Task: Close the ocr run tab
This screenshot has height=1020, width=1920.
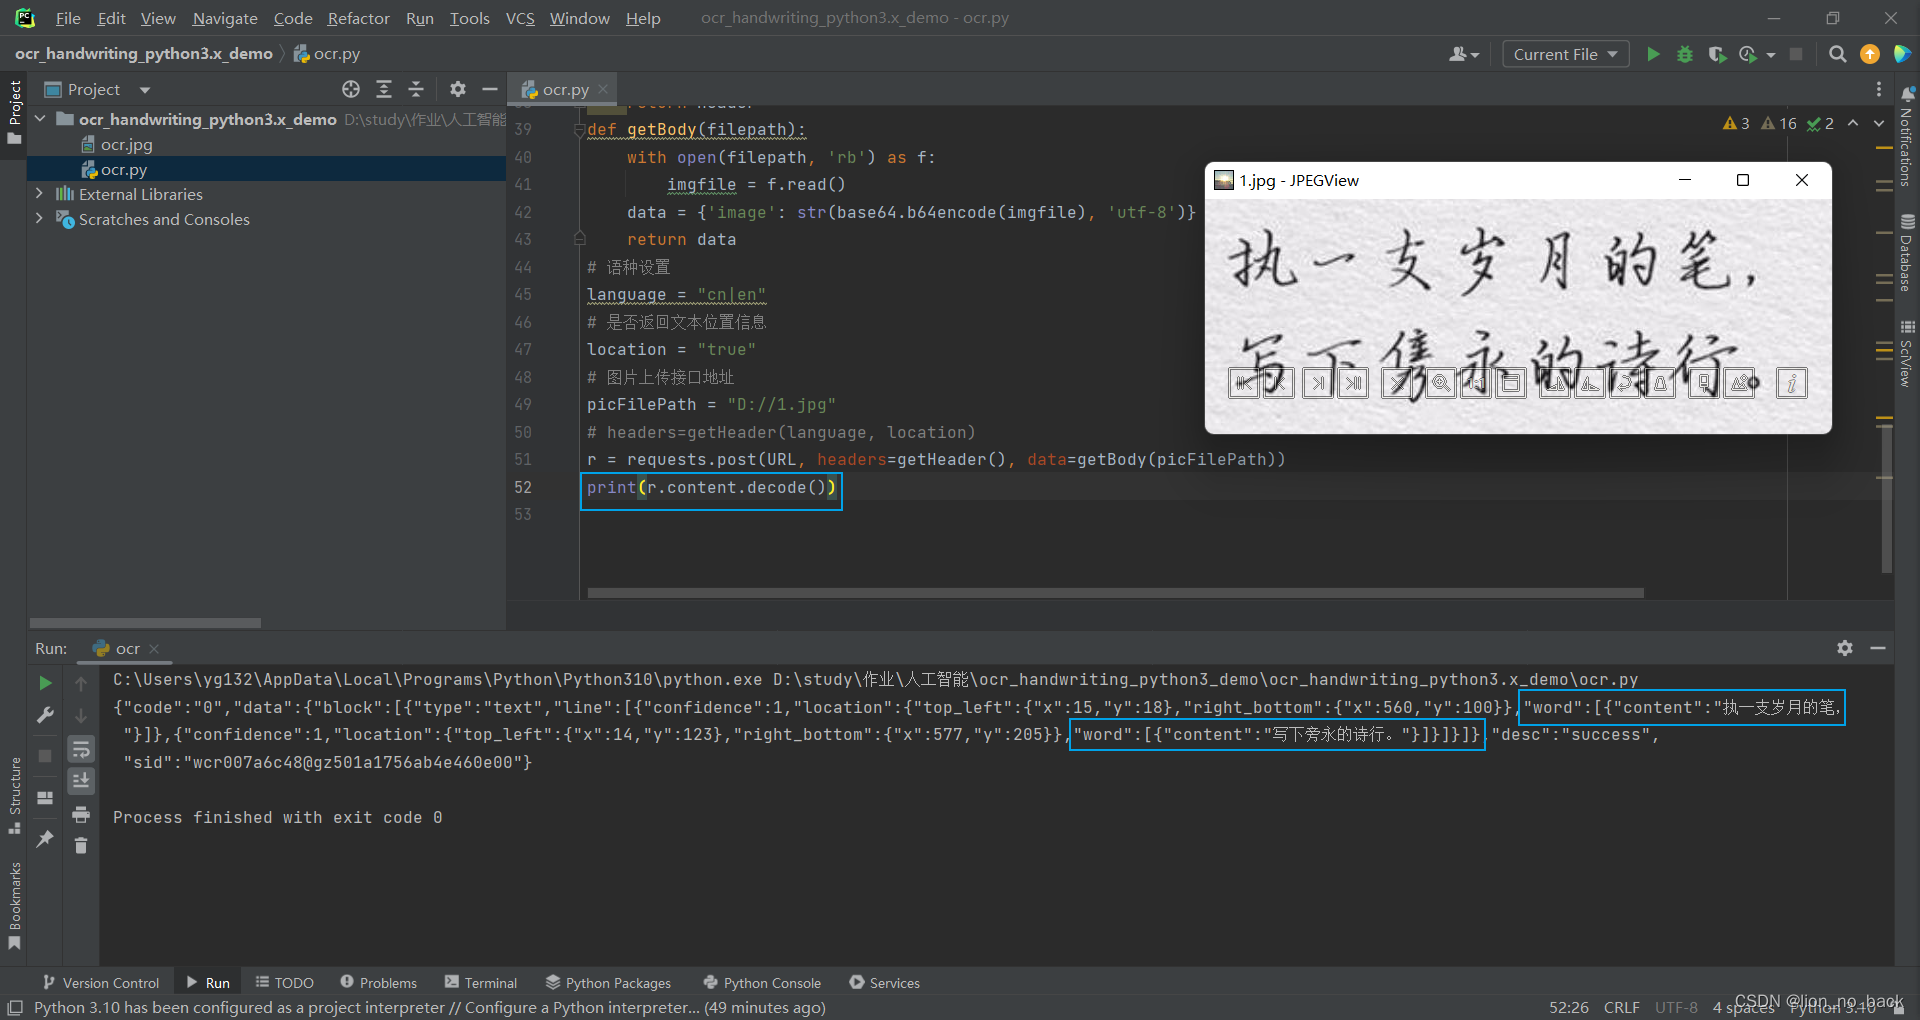Action: point(154,649)
